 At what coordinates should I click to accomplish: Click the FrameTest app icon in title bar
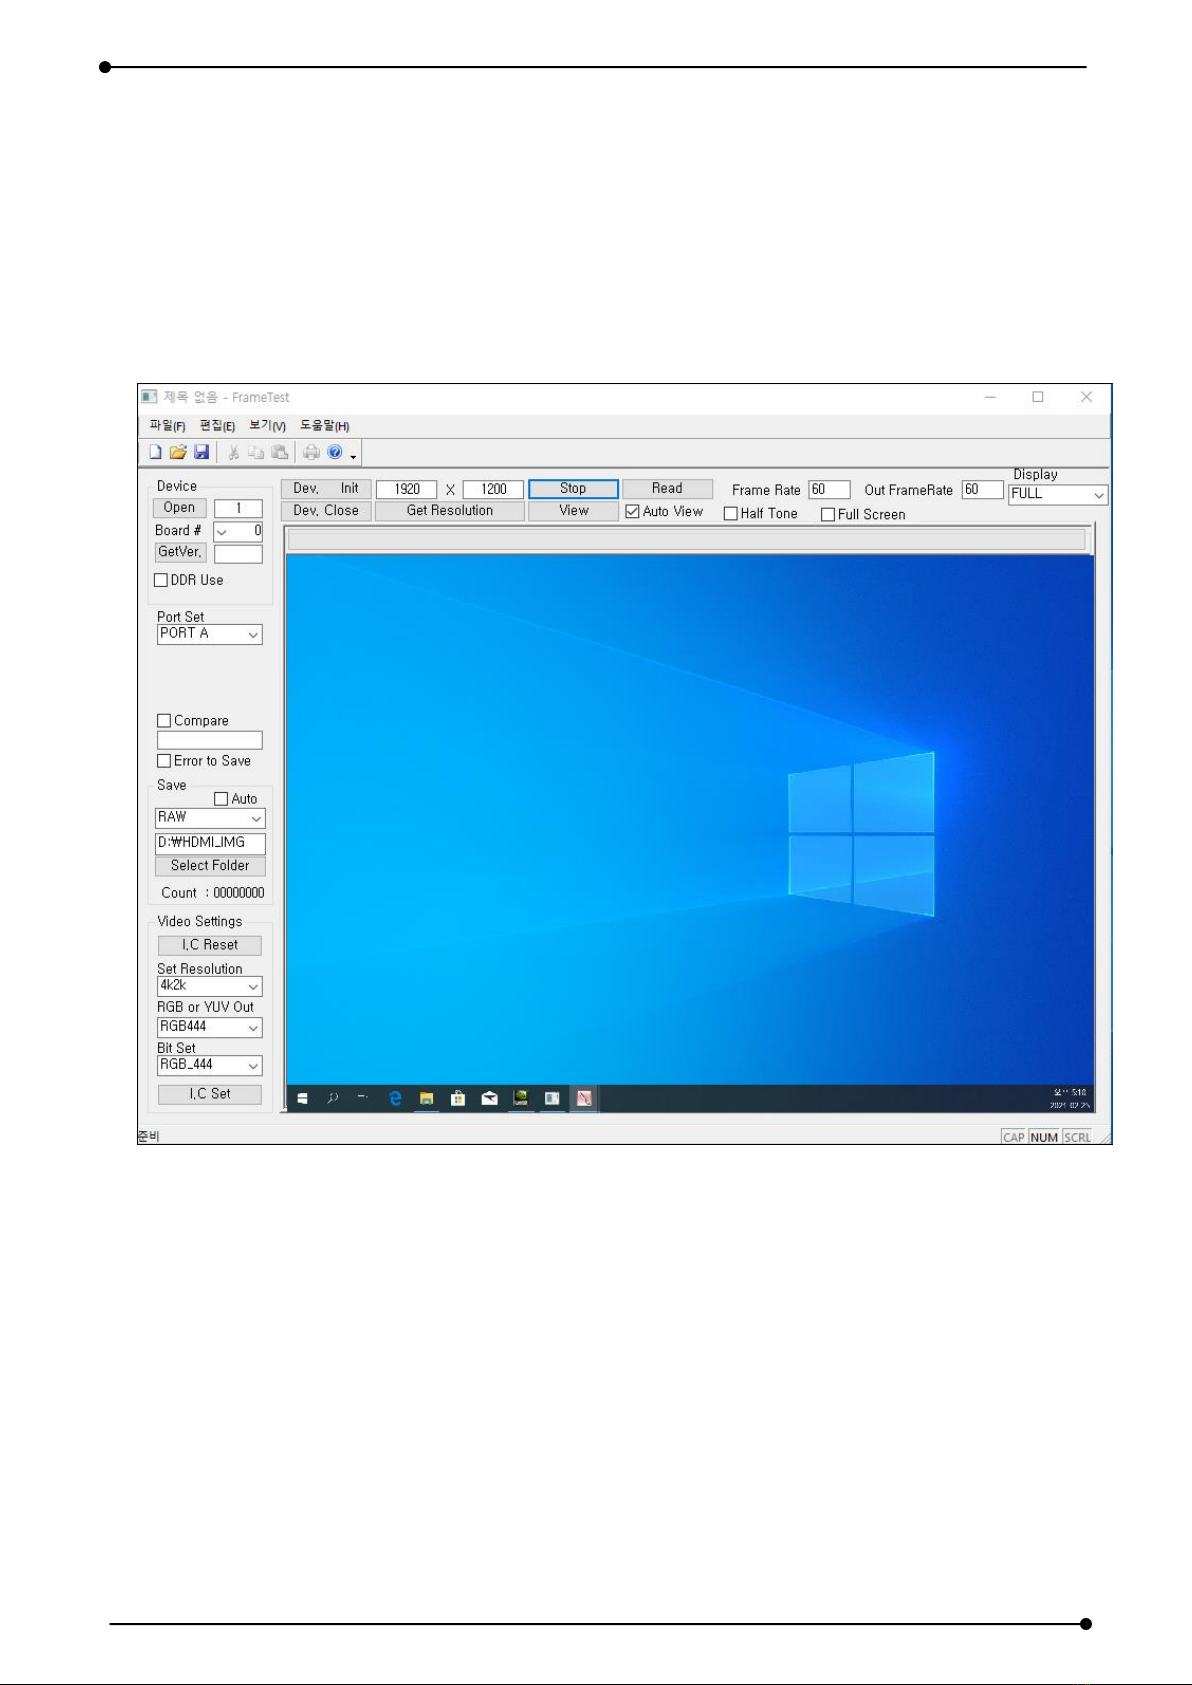pyautogui.click(x=149, y=397)
